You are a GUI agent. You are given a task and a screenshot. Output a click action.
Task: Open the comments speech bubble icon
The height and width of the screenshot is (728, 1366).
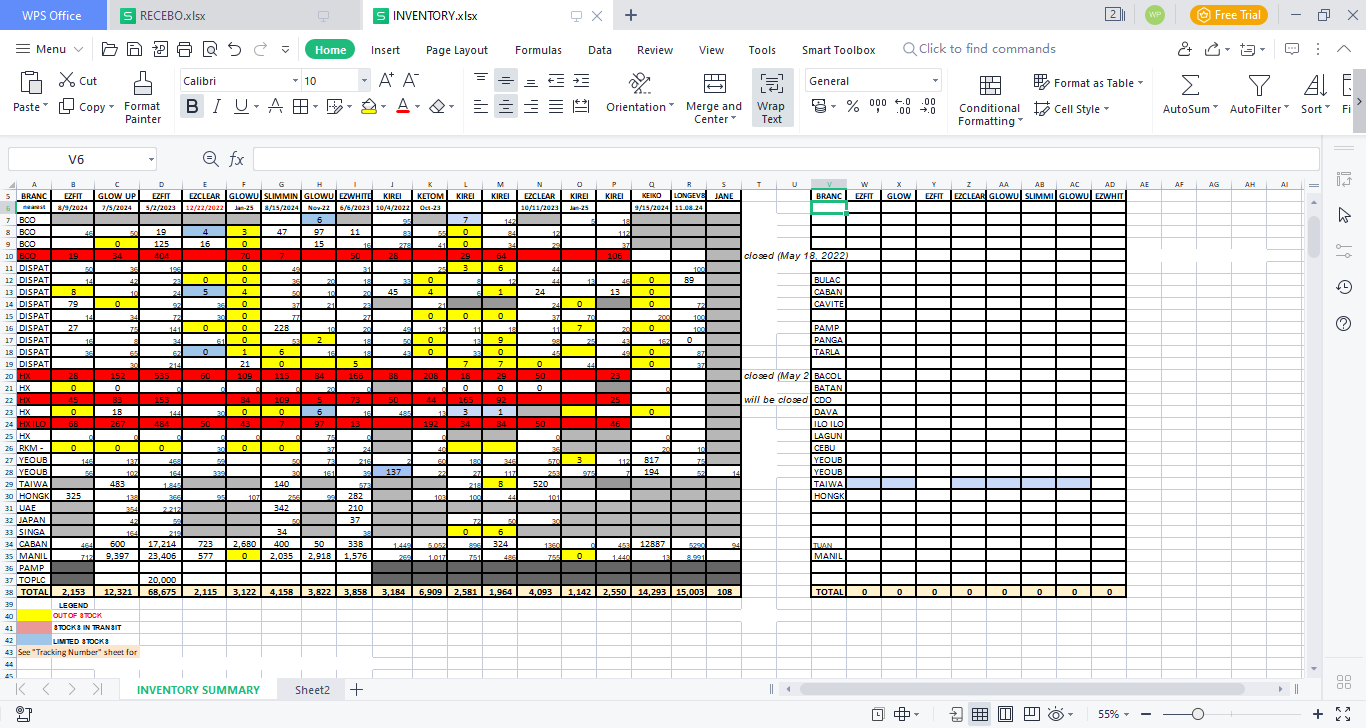click(1291, 49)
